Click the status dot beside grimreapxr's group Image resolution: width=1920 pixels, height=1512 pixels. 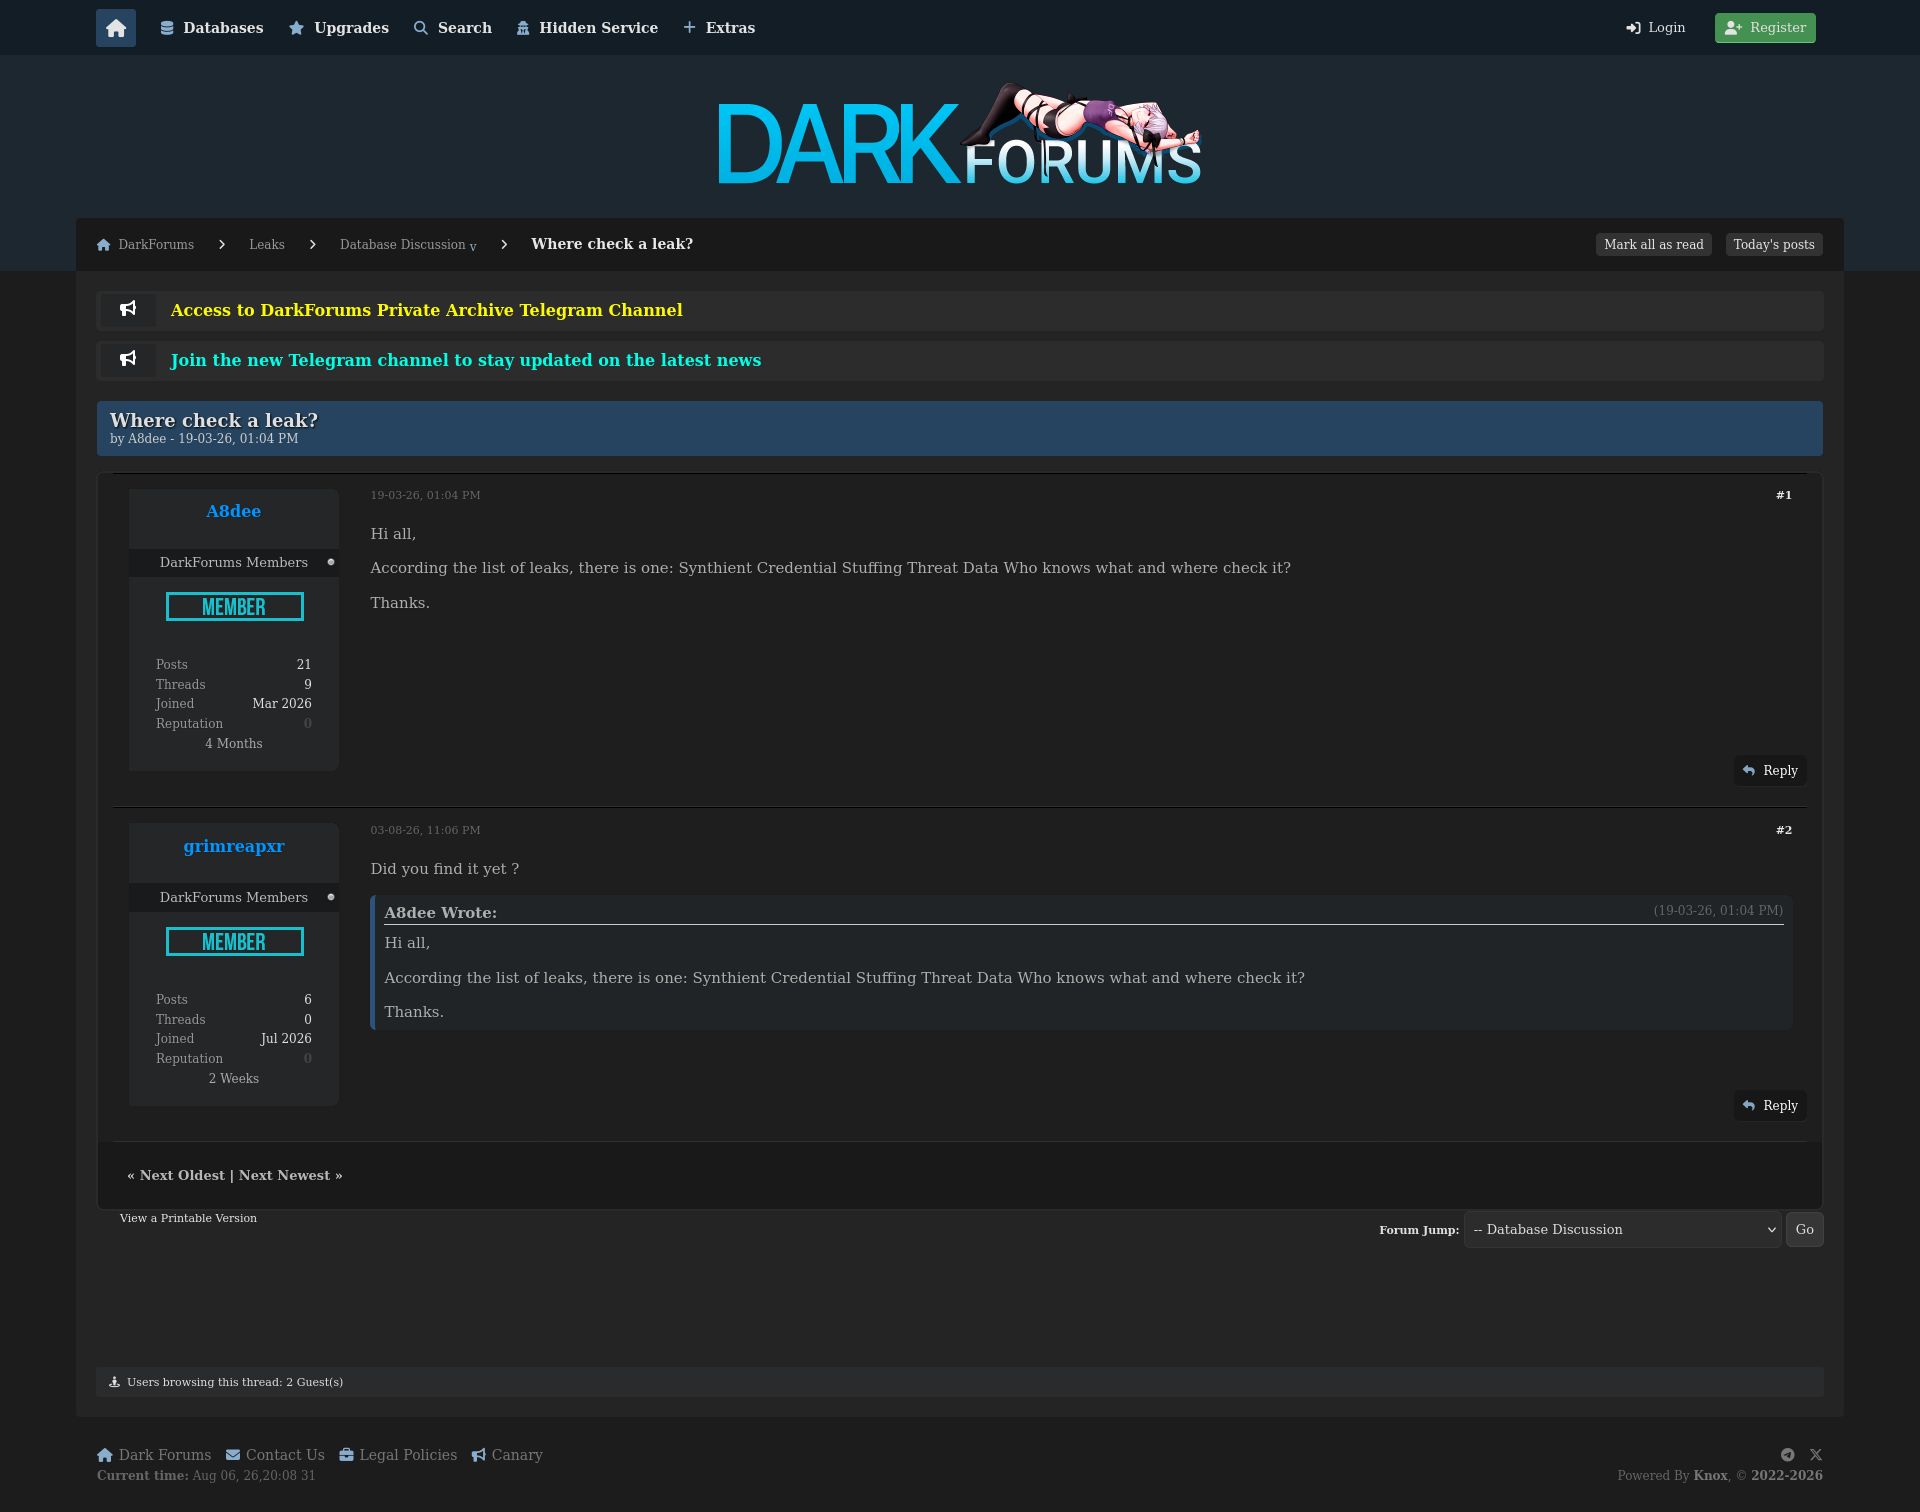coord(331,897)
